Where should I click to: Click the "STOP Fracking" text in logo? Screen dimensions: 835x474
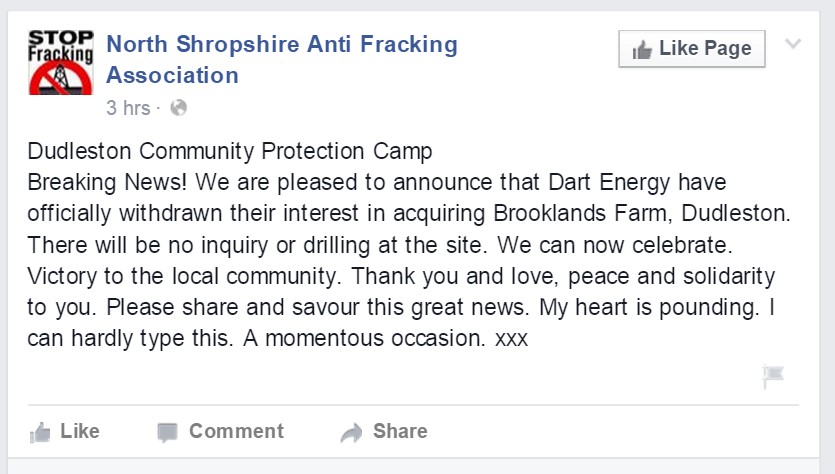click(x=60, y=46)
